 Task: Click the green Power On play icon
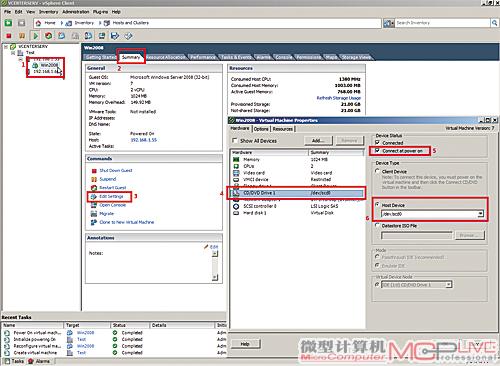(x=35, y=36)
